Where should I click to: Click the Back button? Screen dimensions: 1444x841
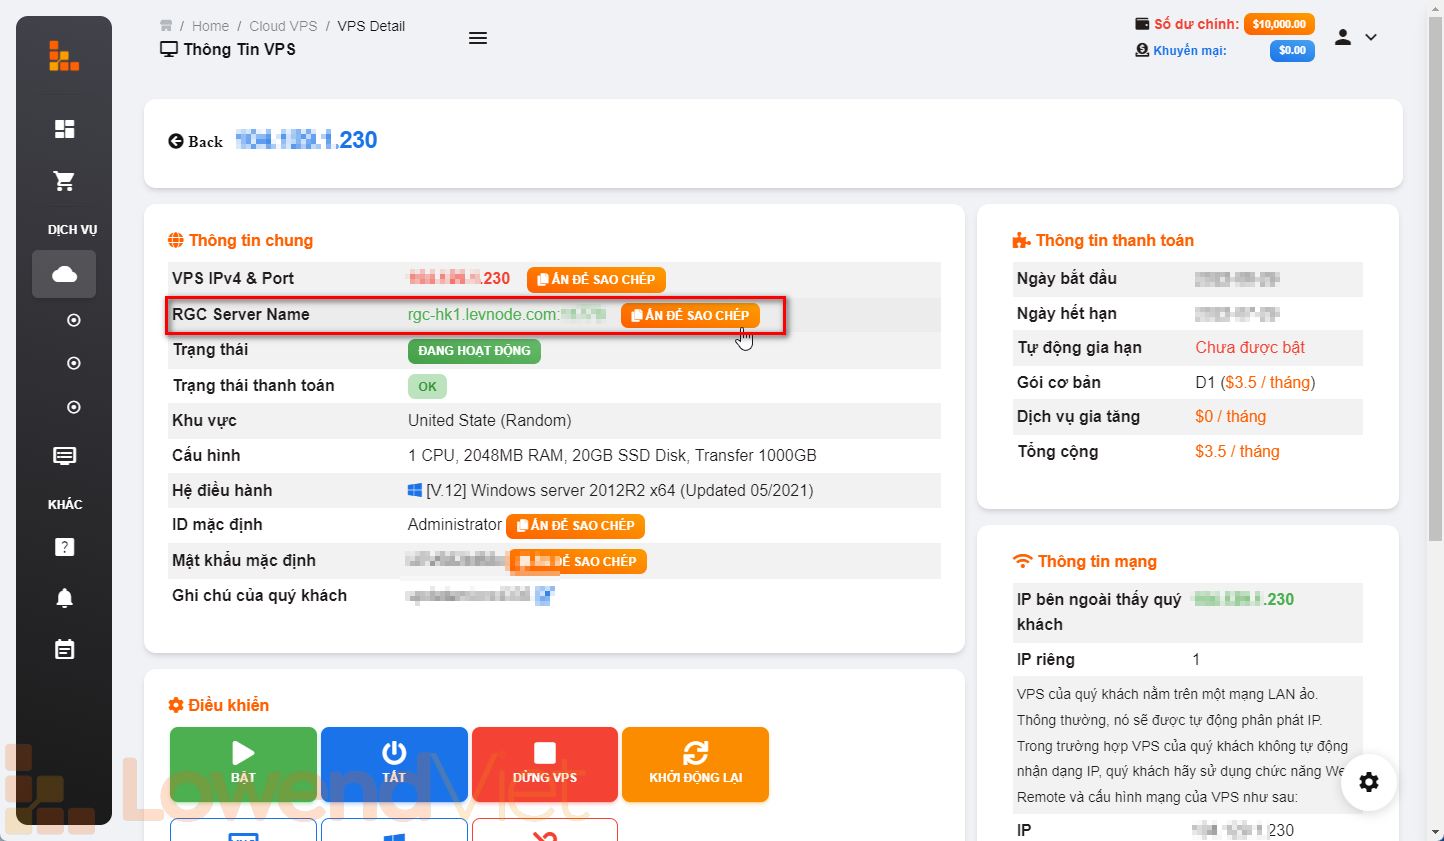point(196,142)
